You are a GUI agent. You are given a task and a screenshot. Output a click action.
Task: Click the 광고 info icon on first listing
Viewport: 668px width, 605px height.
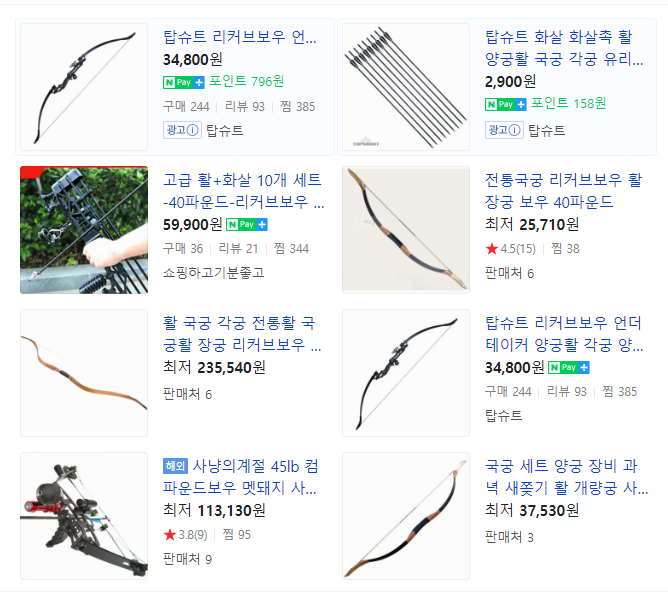[182, 130]
